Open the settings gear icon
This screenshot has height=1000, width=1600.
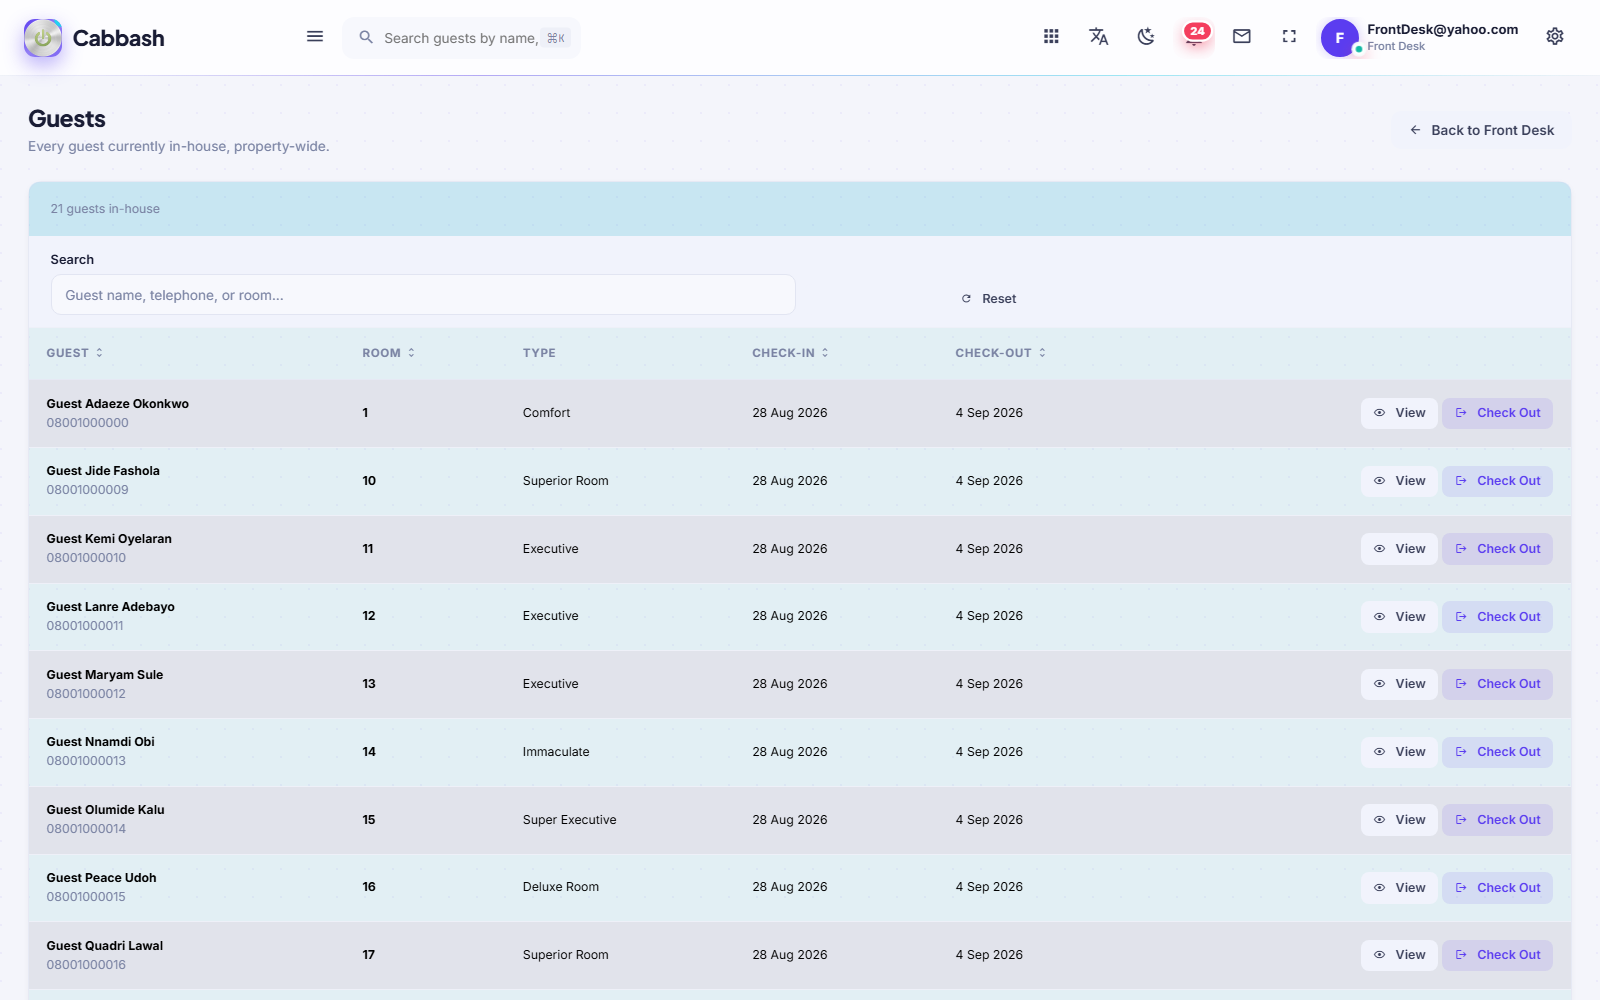pyautogui.click(x=1555, y=37)
